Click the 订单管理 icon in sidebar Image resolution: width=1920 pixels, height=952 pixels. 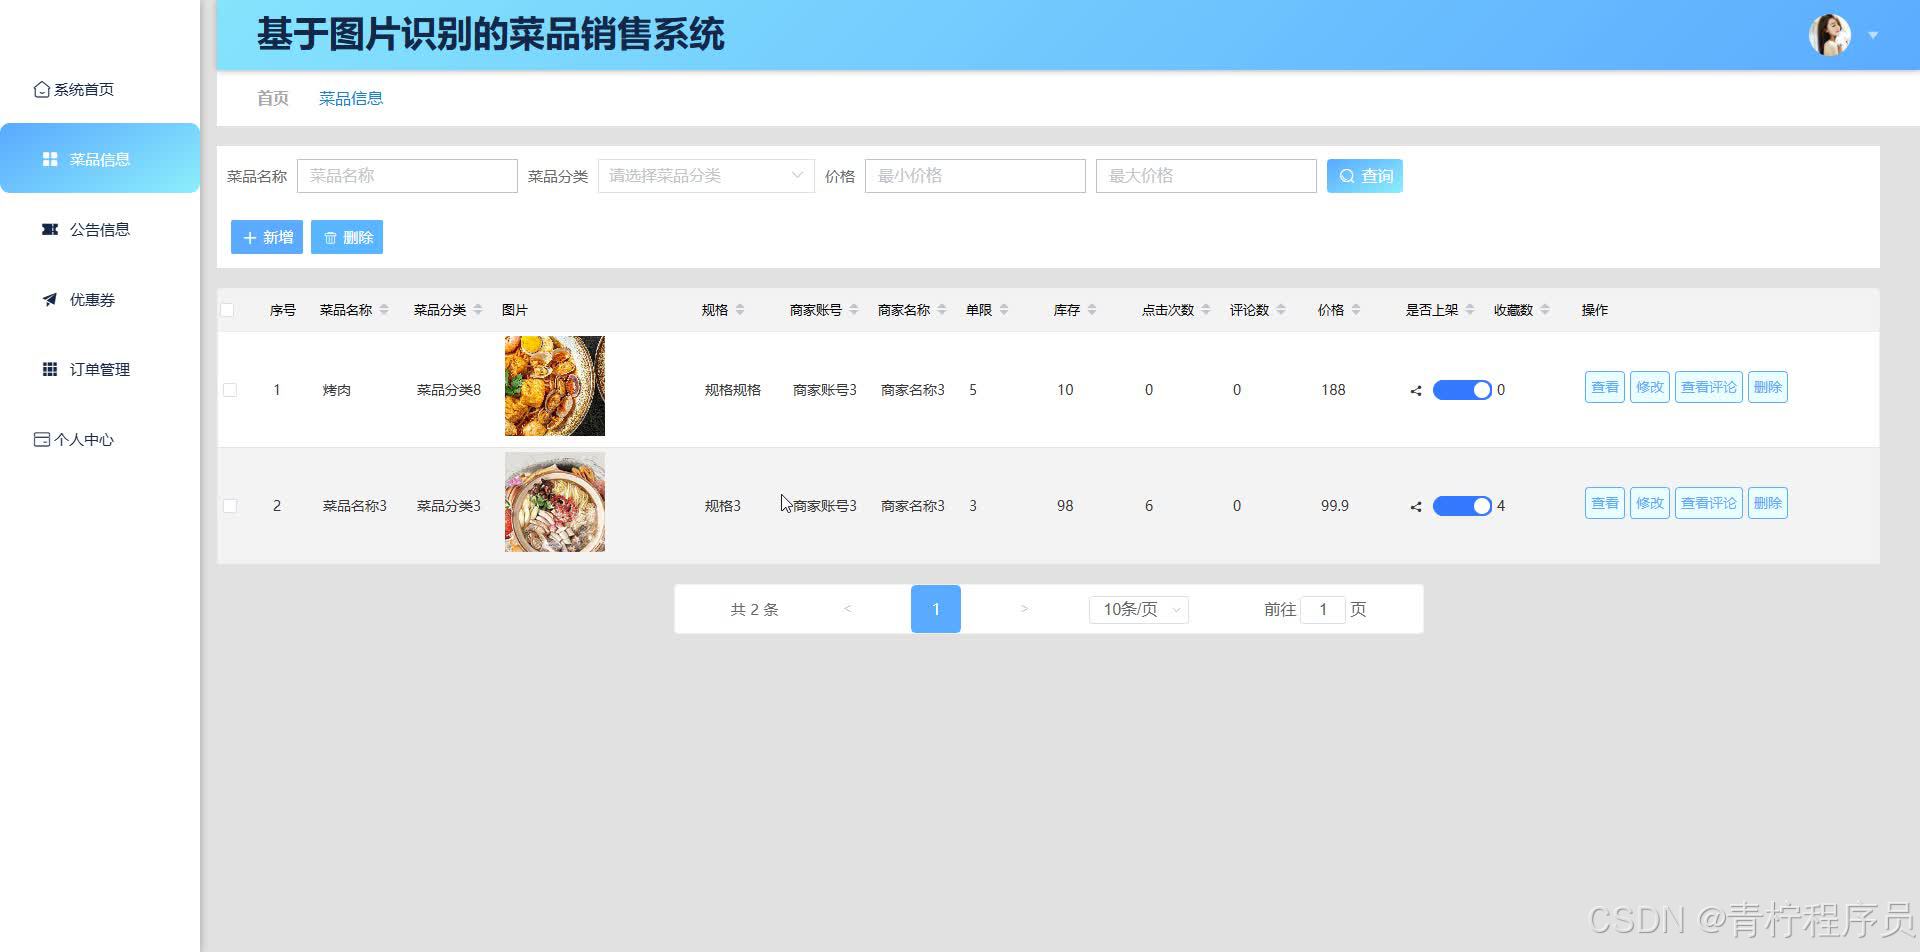(x=49, y=369)
